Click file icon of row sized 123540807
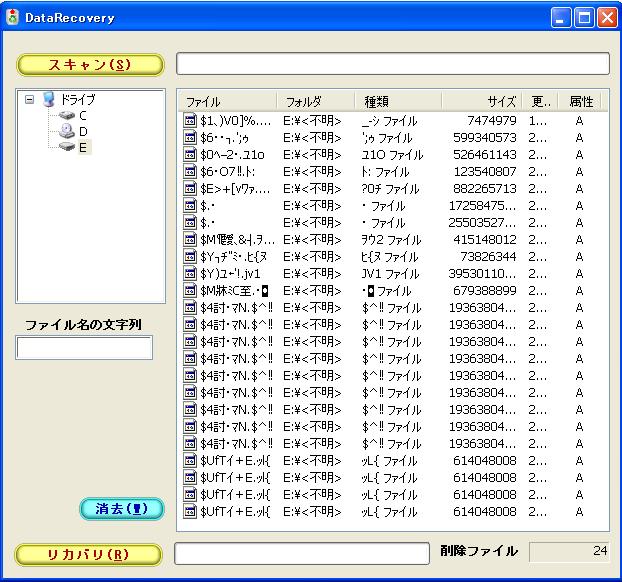This screenshot has height=582, width=622. (x=190, y=171)
